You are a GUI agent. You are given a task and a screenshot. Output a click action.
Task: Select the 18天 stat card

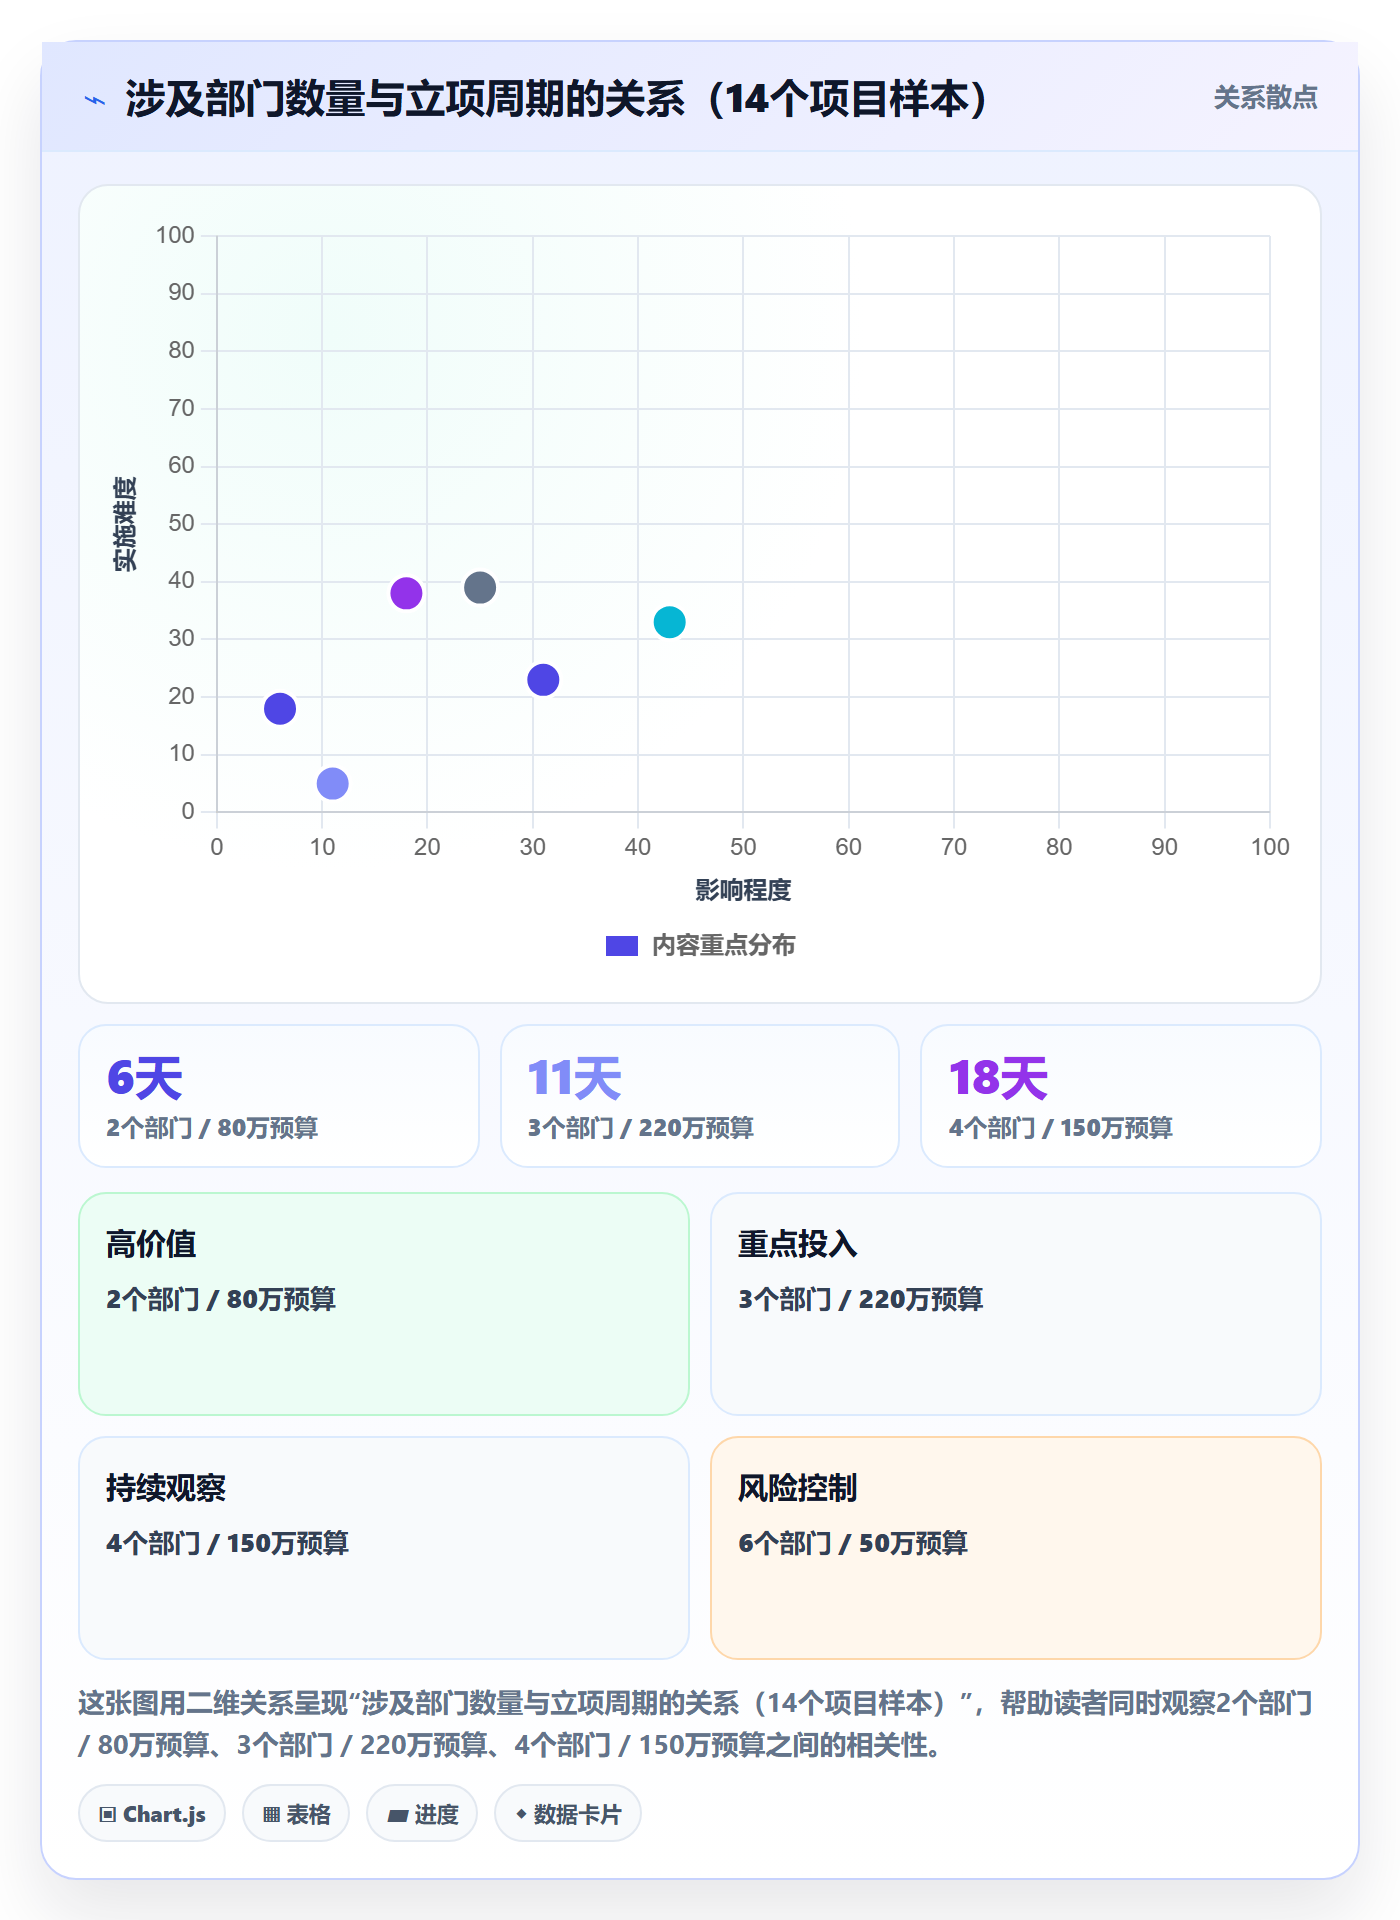coord(1121,1096)
